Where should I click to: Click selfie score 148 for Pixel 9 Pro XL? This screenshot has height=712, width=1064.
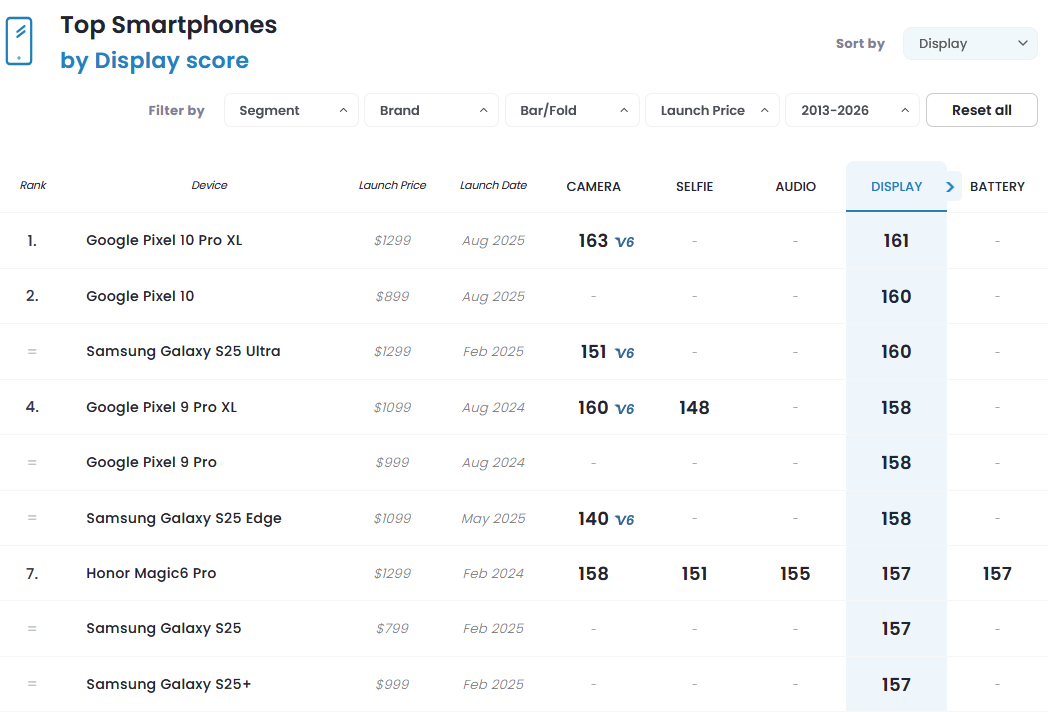pos(694,407)
